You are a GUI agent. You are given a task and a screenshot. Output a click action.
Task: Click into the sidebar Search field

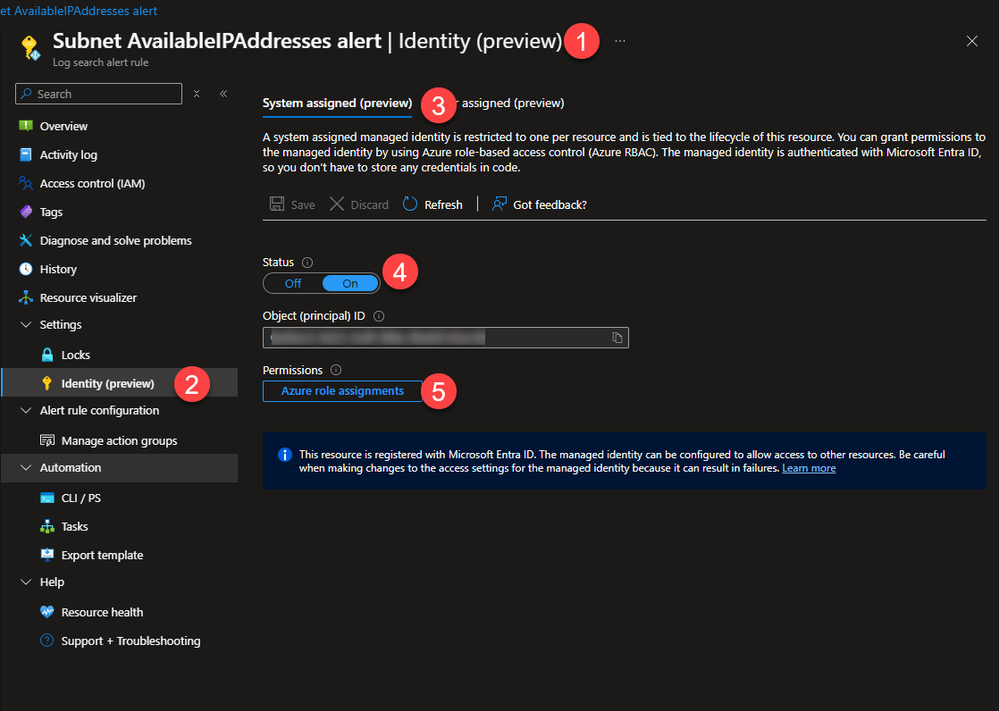(x=99, y=94)
